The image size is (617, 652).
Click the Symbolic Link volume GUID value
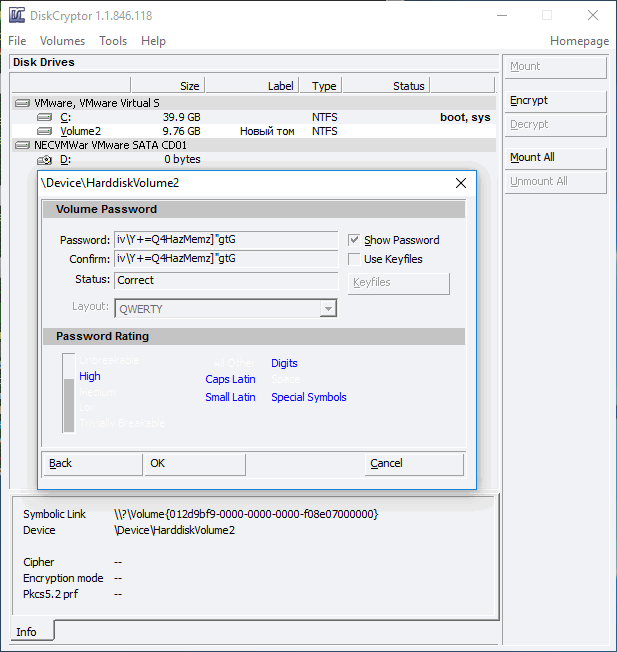[x=246, y=514]
